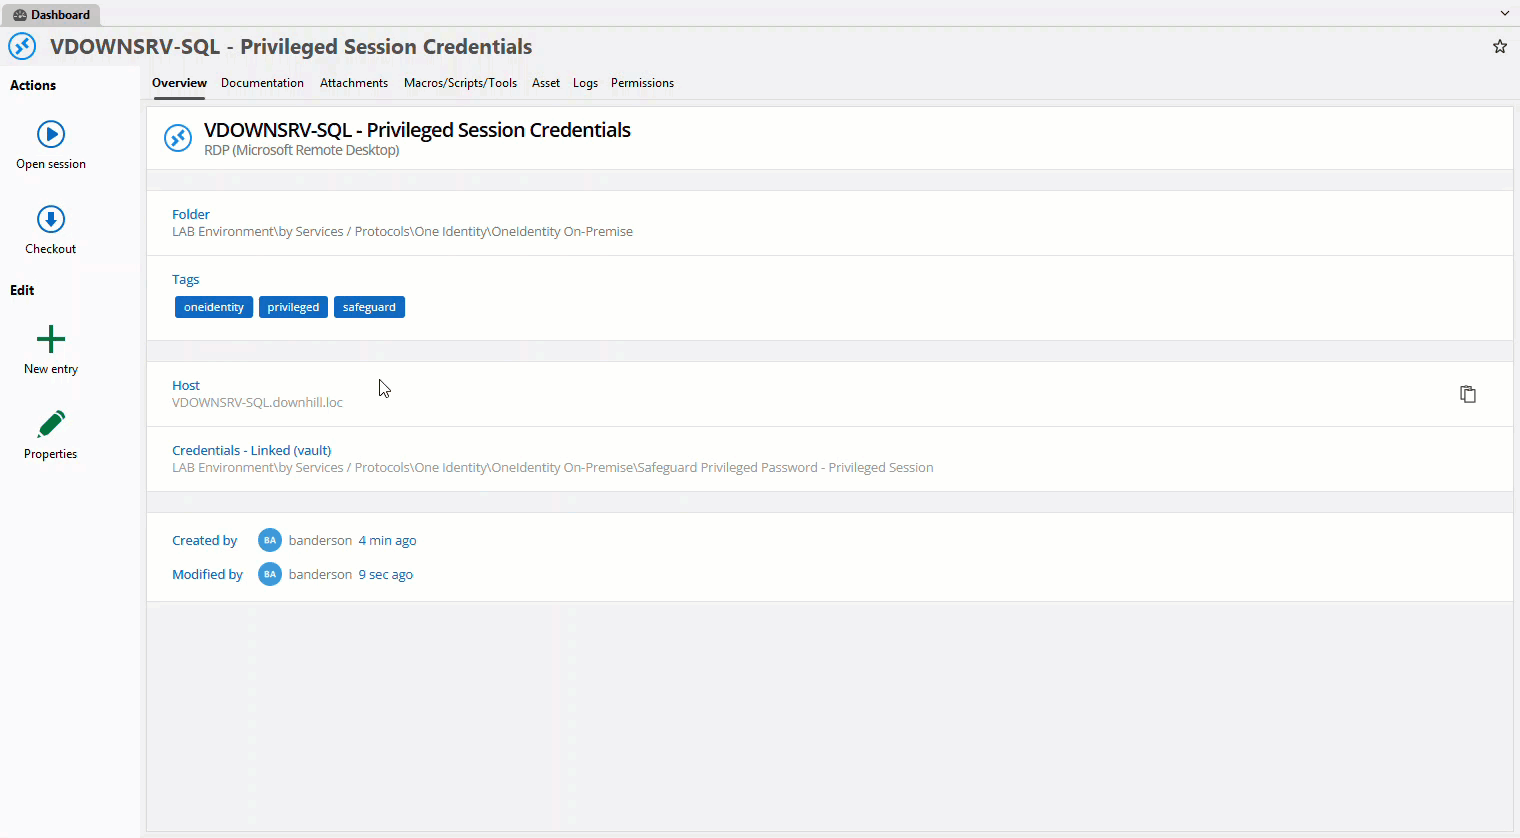The image size is (1520, 838).
Task: Switch to the Dashboard tab
Action: 51,14
